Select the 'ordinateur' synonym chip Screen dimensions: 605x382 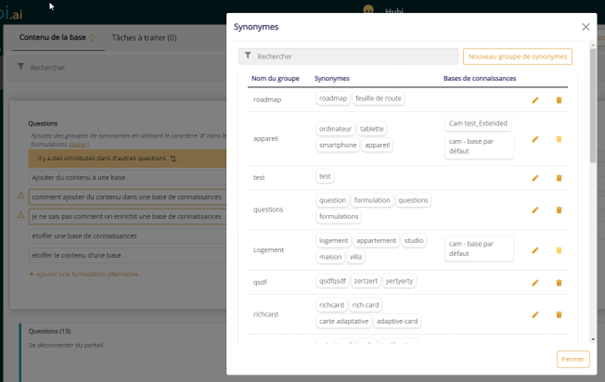point(335,129)
